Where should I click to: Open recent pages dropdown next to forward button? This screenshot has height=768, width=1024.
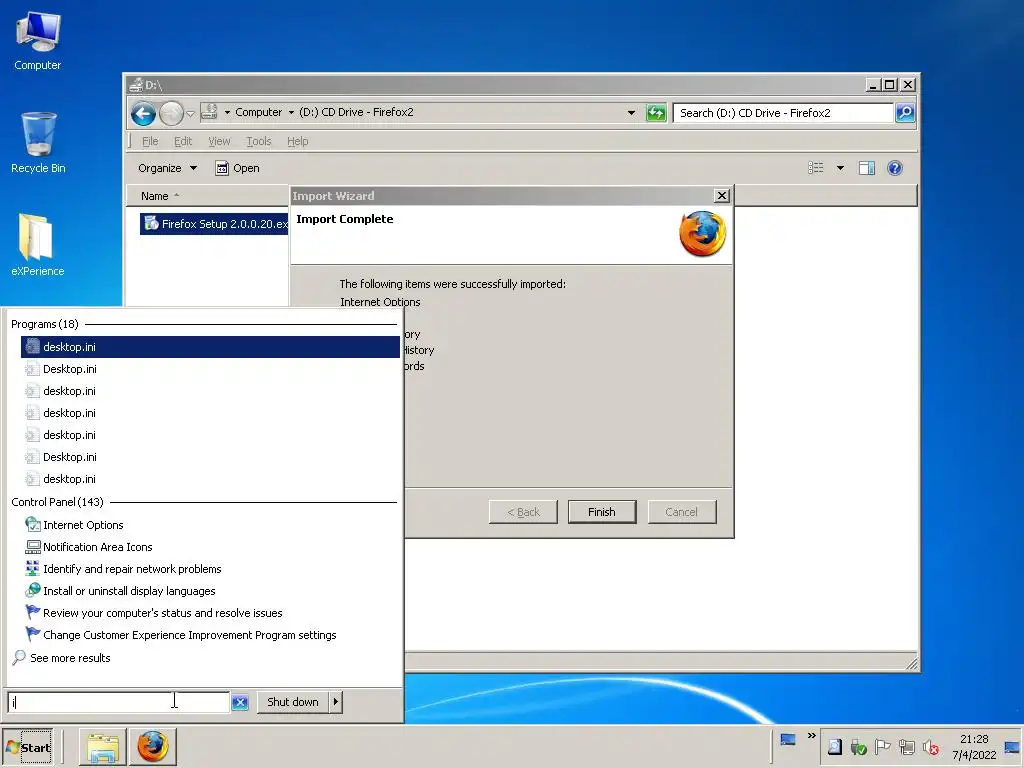click(190, 114)
